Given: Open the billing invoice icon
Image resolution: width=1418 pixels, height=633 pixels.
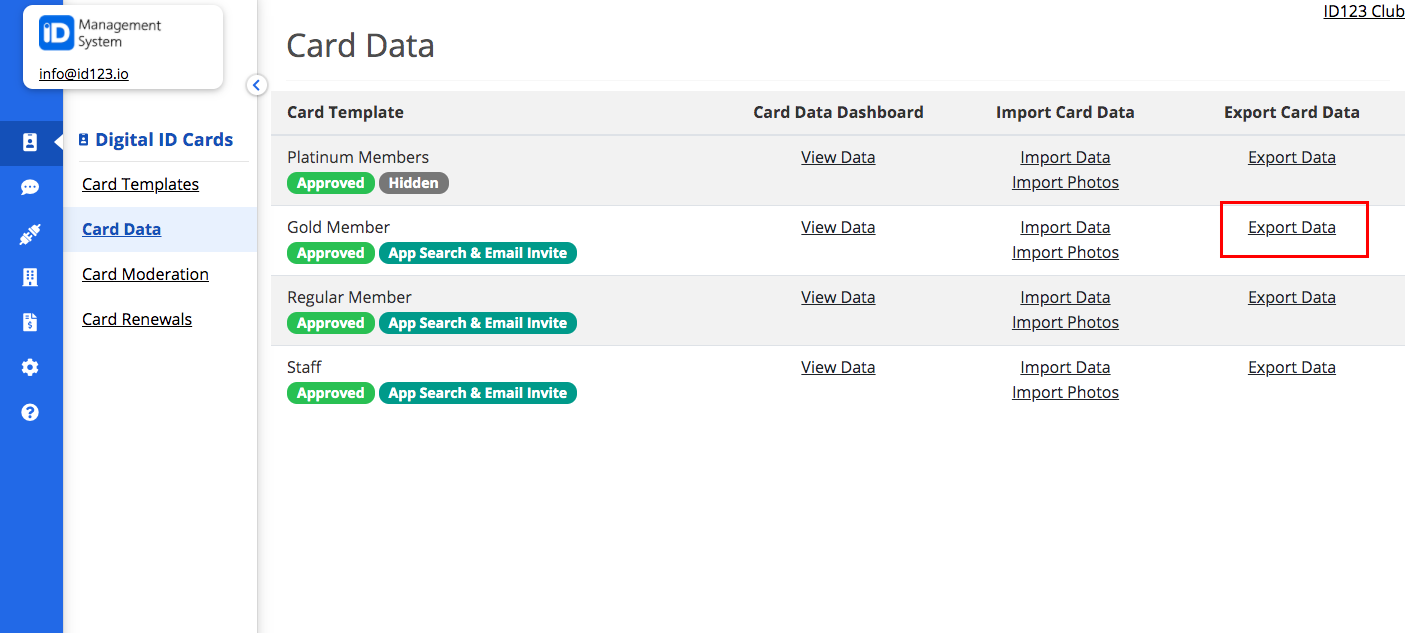Looking at the screenshot, I should 31,322.
